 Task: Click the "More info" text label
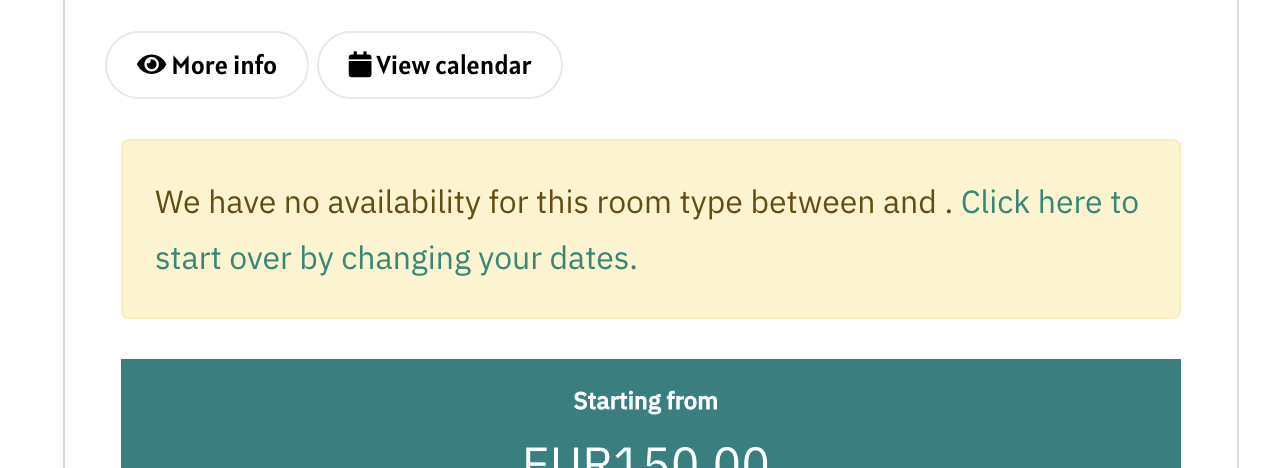click(x=224, y=66)
